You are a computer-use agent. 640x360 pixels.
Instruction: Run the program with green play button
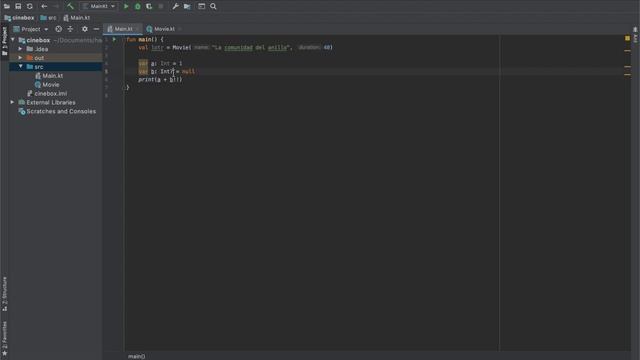click(x=126, y=6)
